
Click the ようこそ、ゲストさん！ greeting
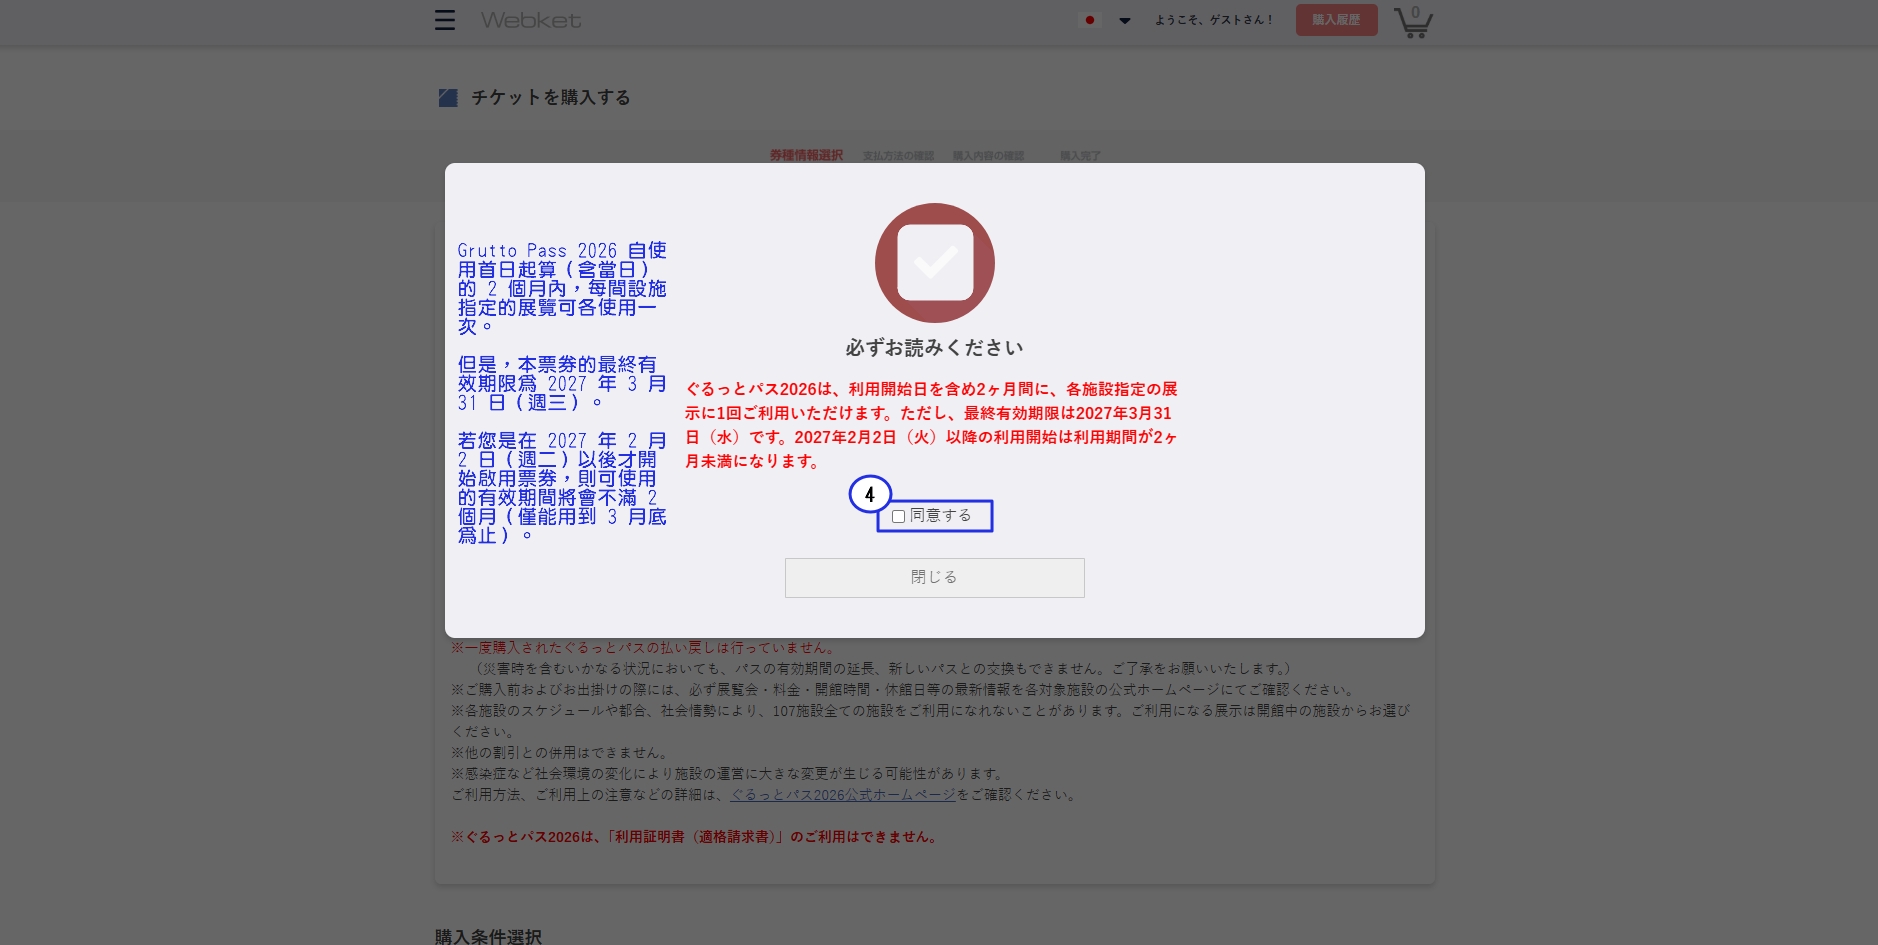click(1214, 20)
